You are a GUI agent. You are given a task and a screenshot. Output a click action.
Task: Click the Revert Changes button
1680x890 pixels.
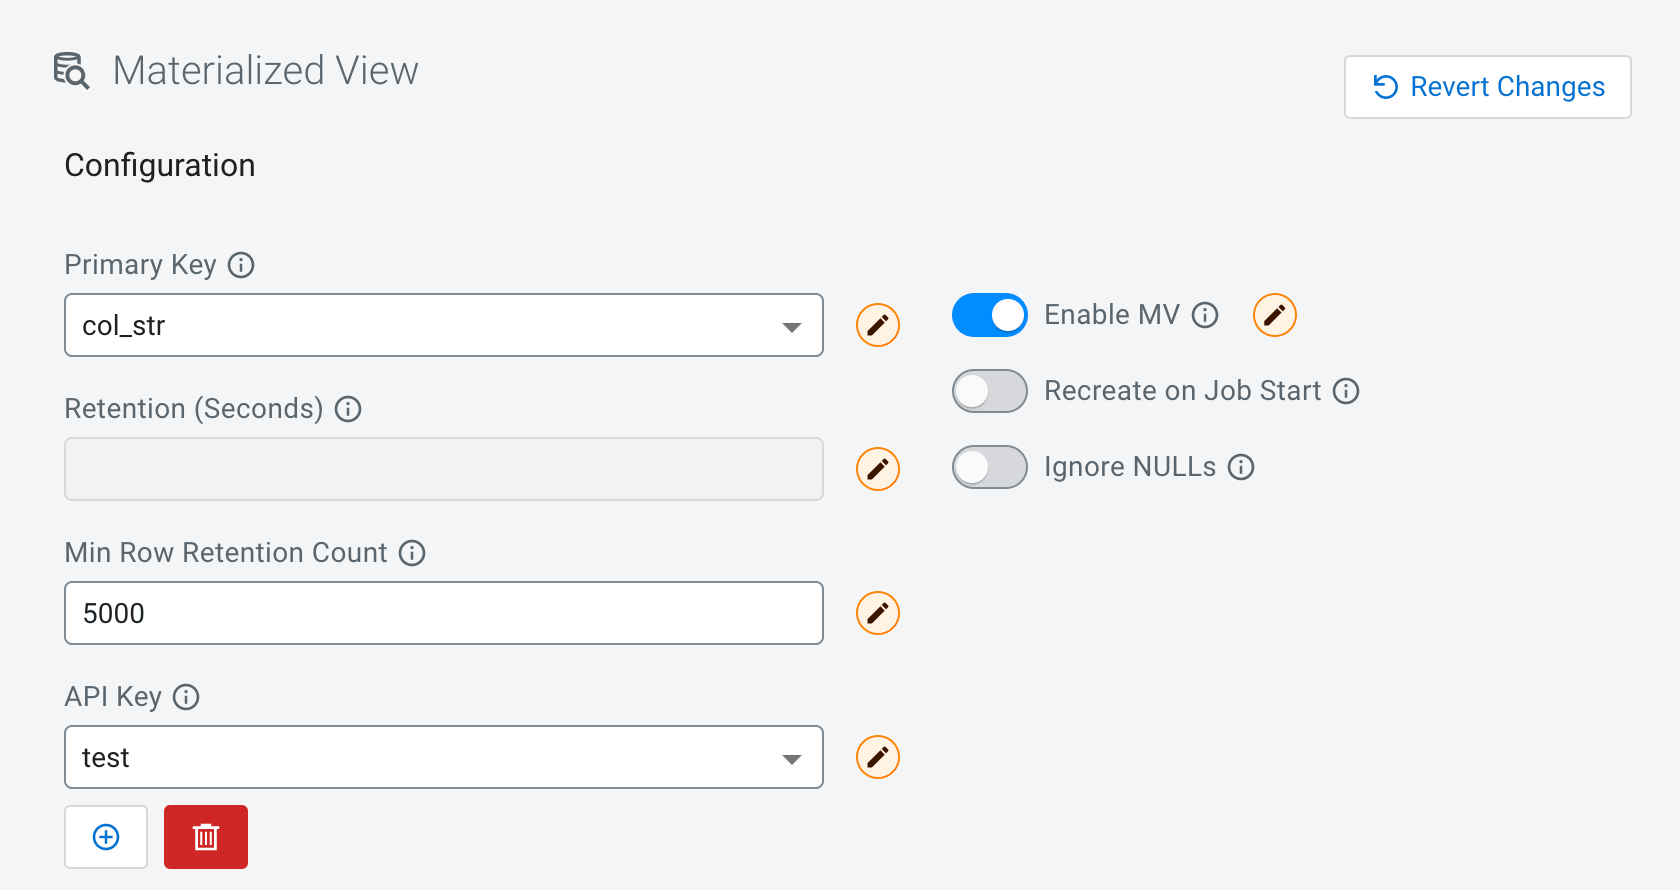[x=1487, y=87]
